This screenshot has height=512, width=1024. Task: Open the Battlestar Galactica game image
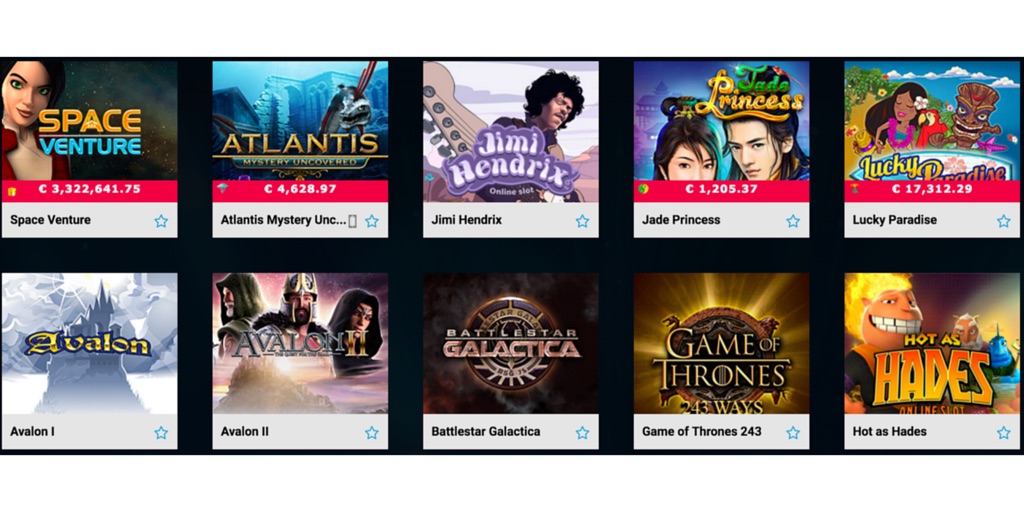coord(511,344)
